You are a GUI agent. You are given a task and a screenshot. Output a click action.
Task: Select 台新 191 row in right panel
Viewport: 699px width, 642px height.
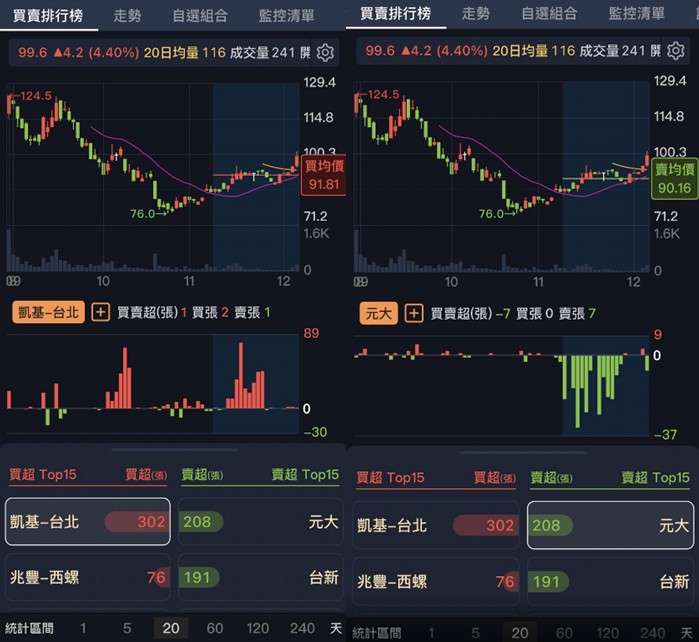610,581
